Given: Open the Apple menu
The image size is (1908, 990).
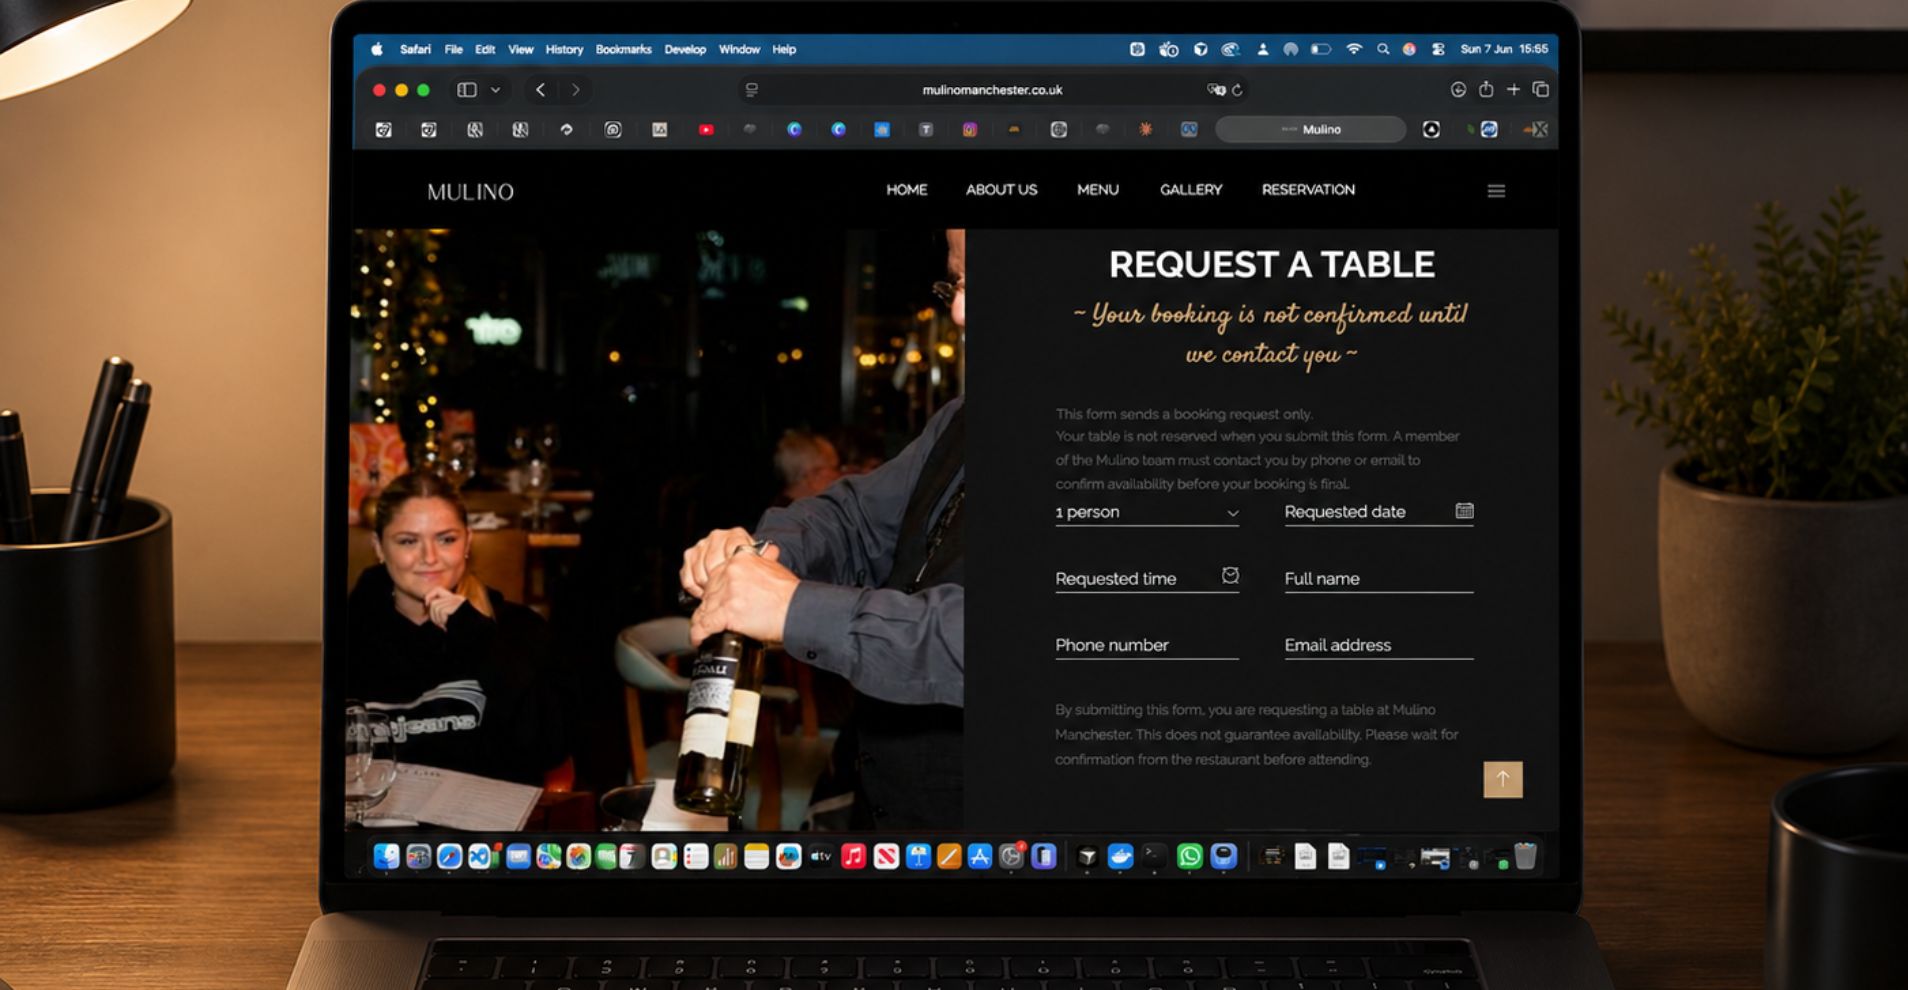Looking at the screenshot, I should tap(377, 49).
